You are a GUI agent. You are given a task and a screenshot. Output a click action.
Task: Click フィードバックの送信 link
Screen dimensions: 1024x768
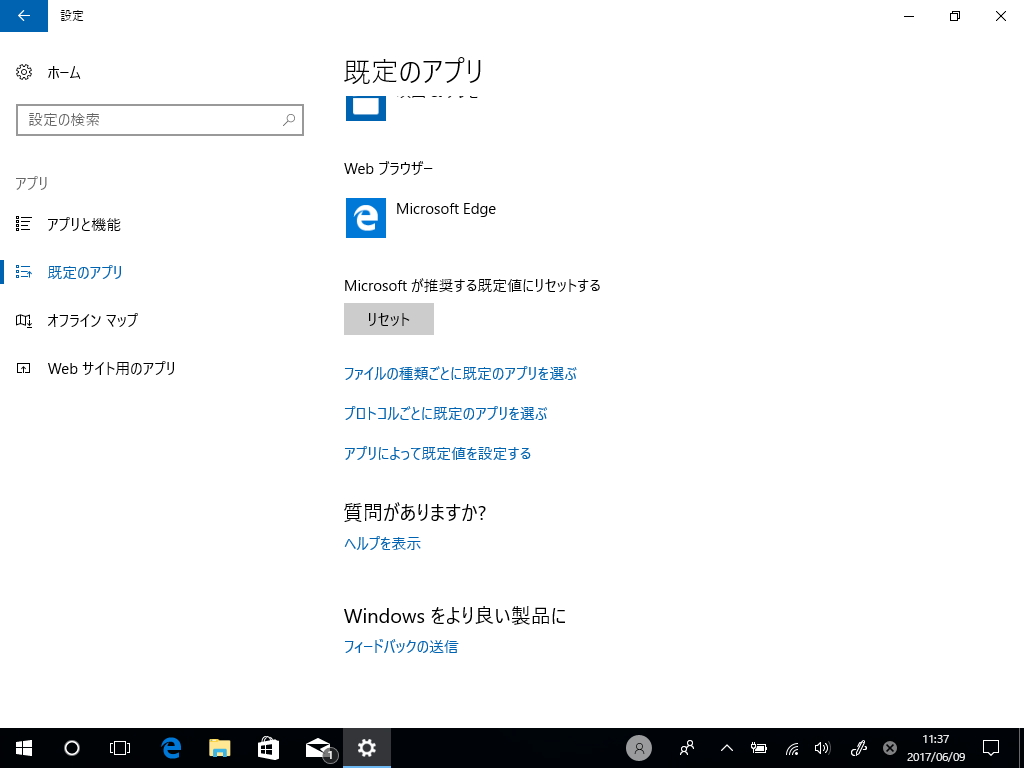[x=401, y=647]
